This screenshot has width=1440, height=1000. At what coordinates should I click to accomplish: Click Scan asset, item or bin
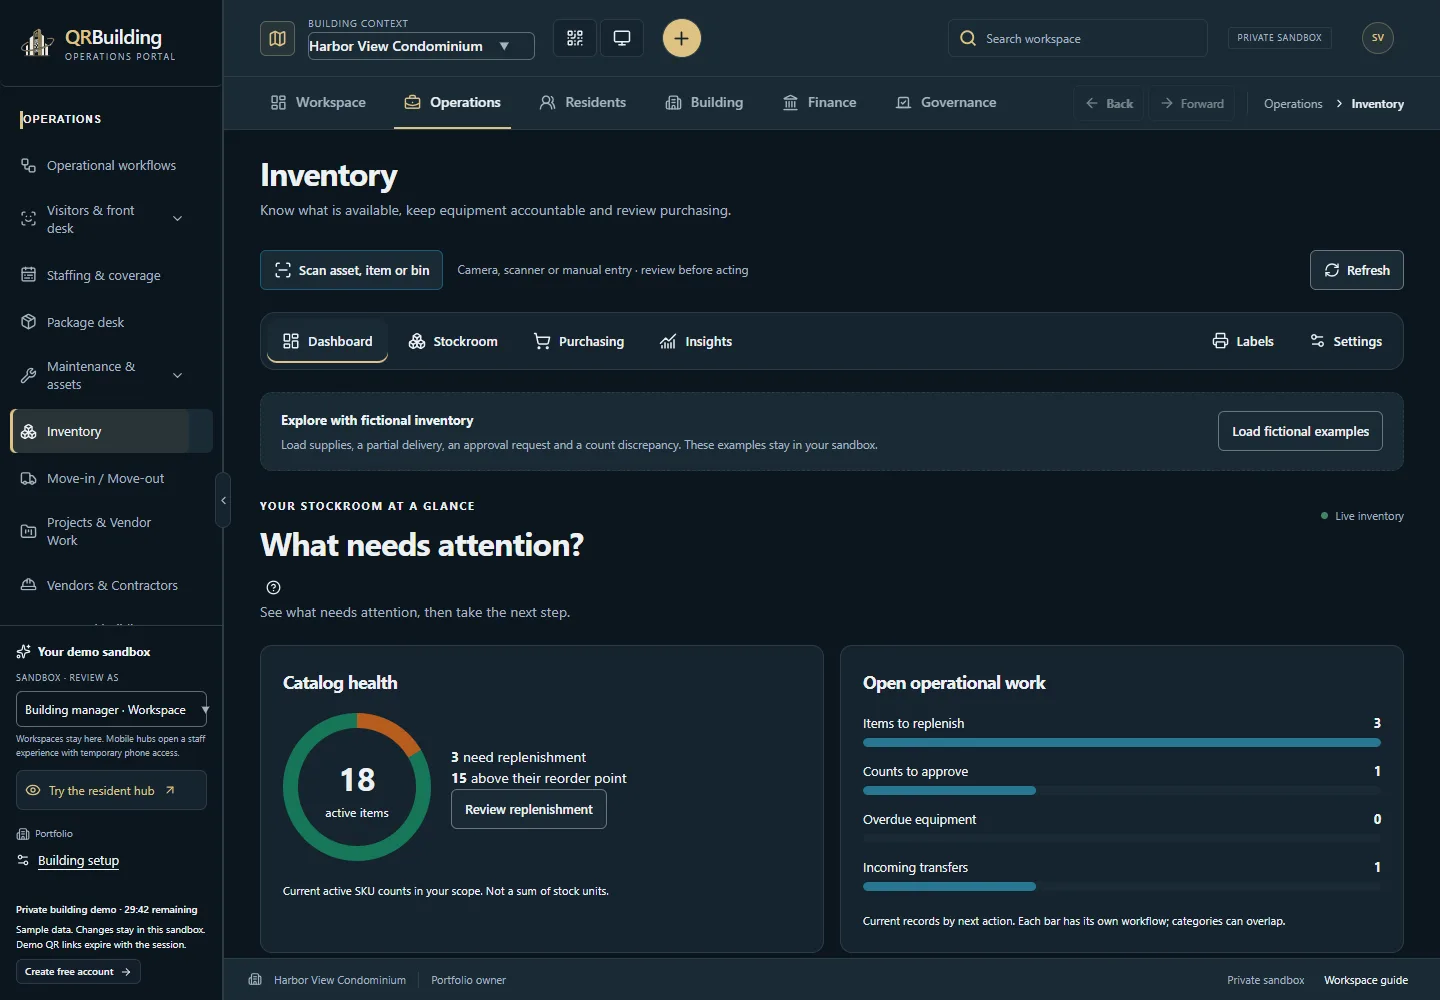(351, 270)
